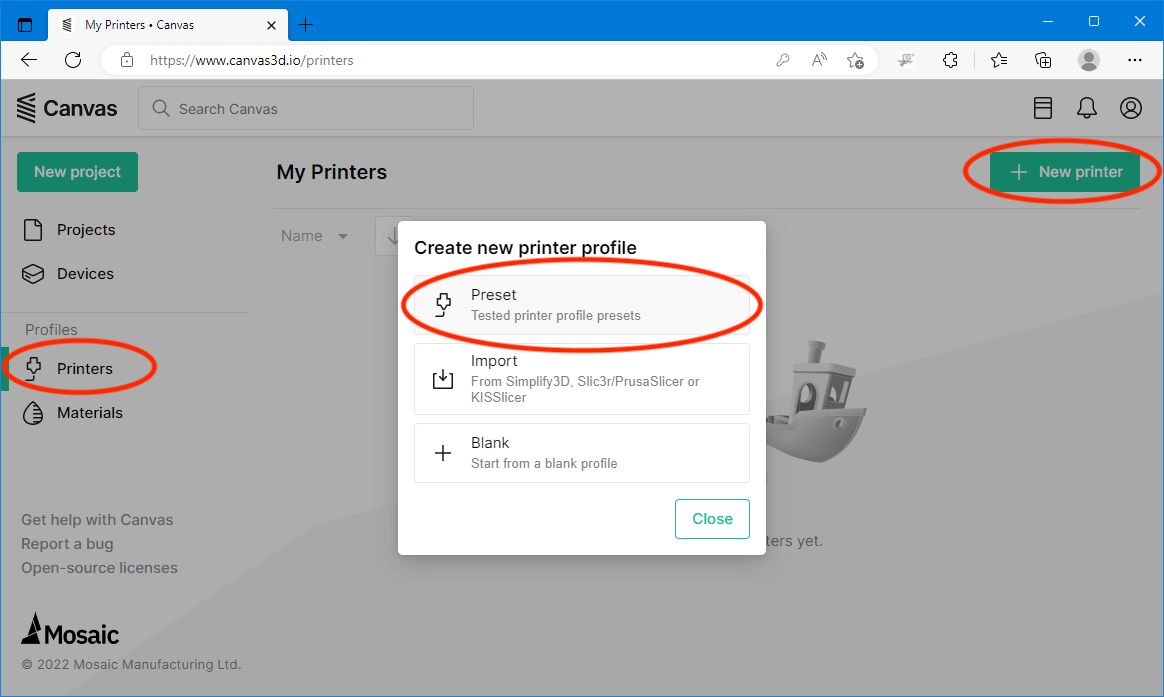Click the Mosaic logo
The width and height of the screenshot is (1164, 697).
pyautogui.click(x=71, y=630)
